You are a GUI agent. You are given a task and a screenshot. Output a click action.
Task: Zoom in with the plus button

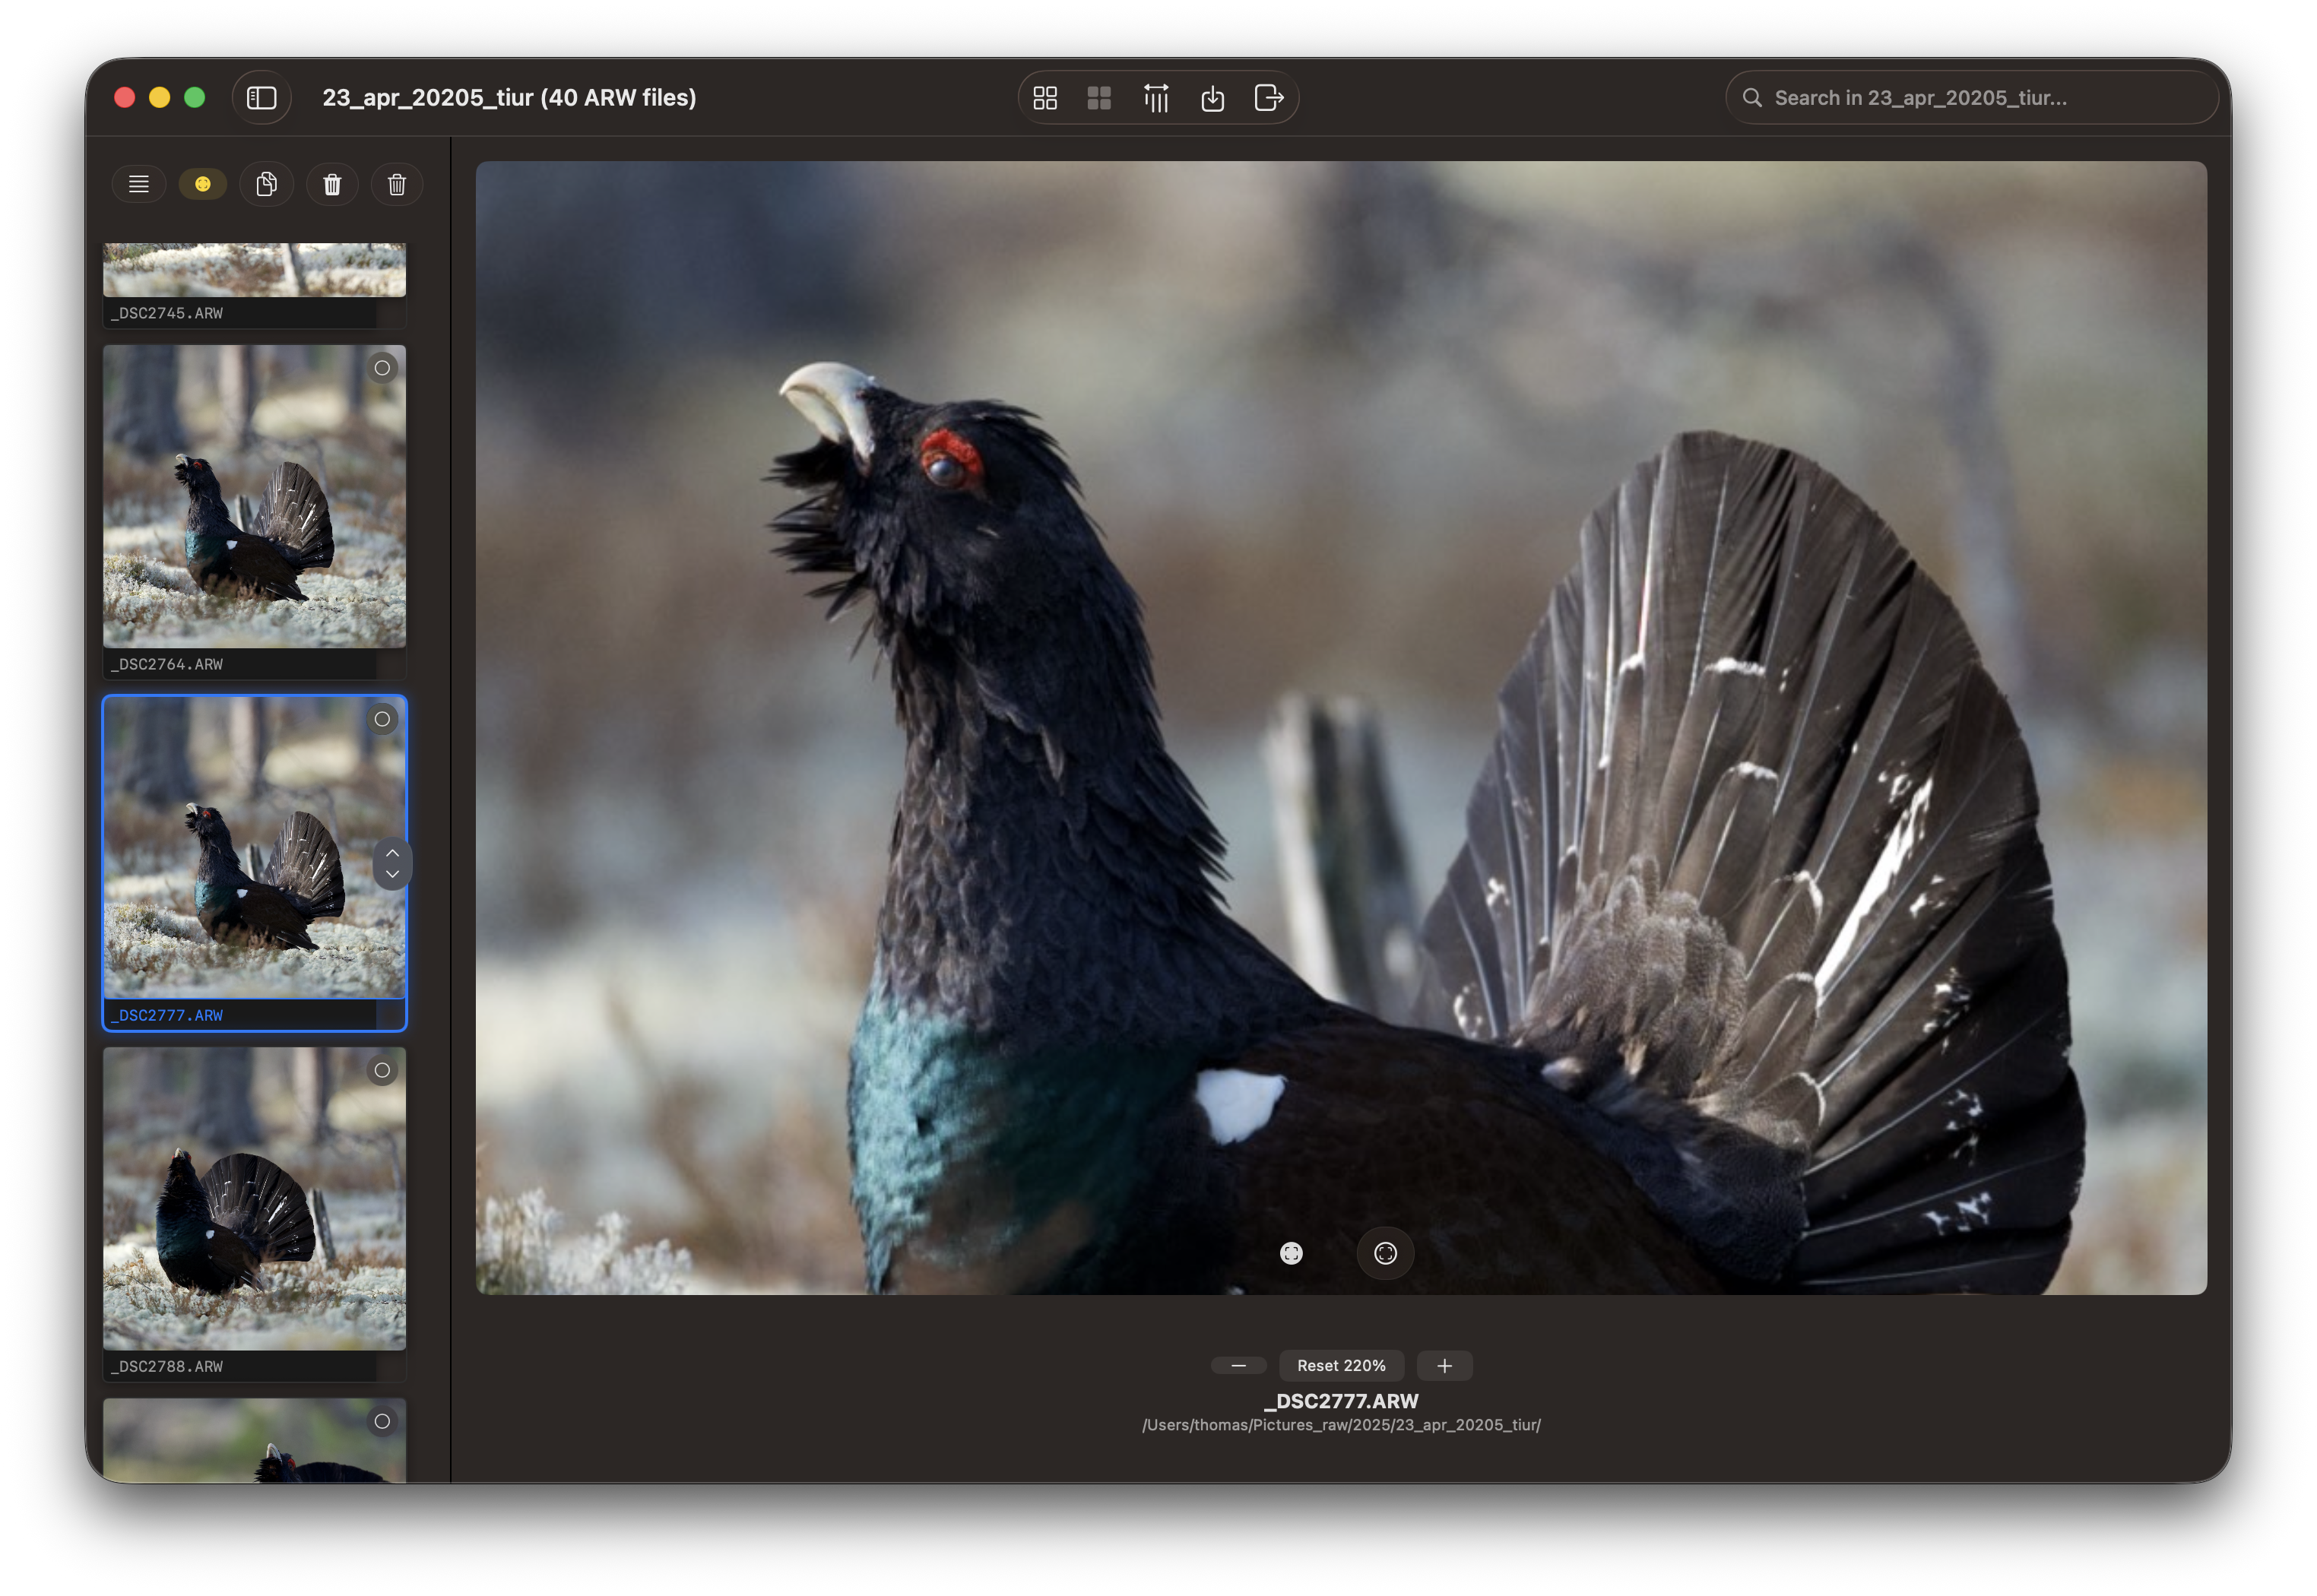(x=1444, y=1365)
